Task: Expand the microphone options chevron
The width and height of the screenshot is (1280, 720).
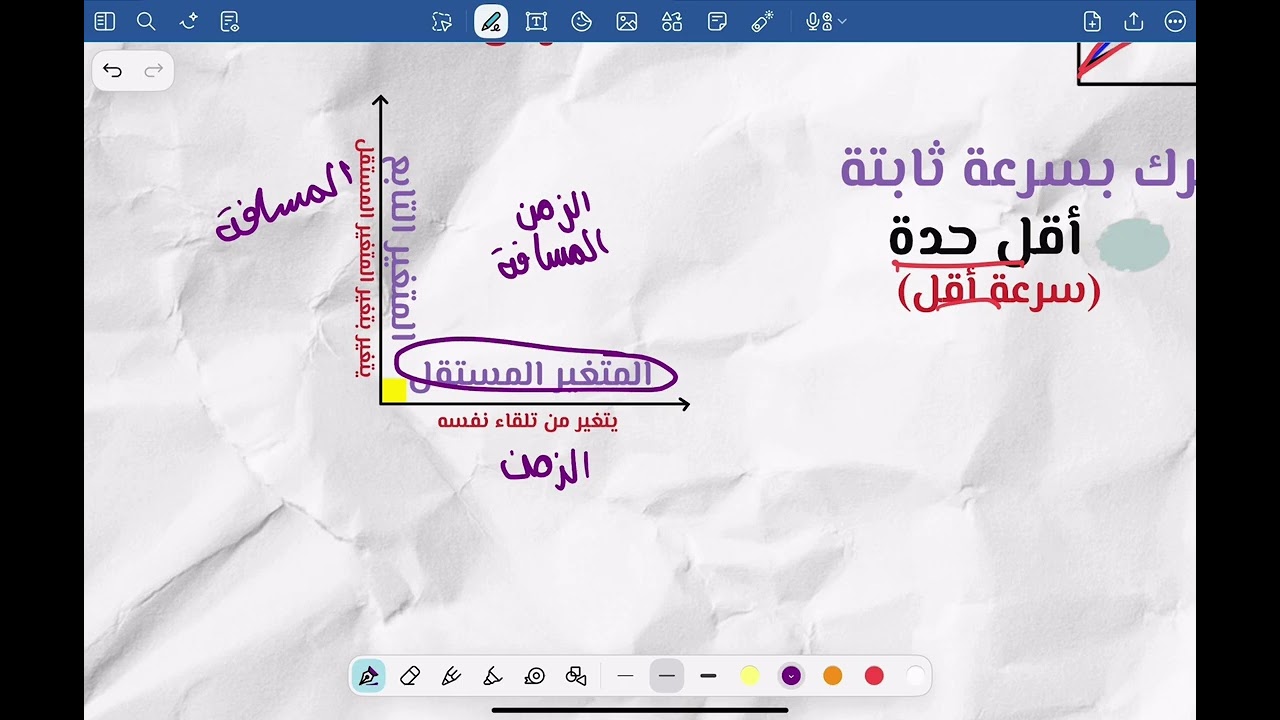Action: point(842,22)
